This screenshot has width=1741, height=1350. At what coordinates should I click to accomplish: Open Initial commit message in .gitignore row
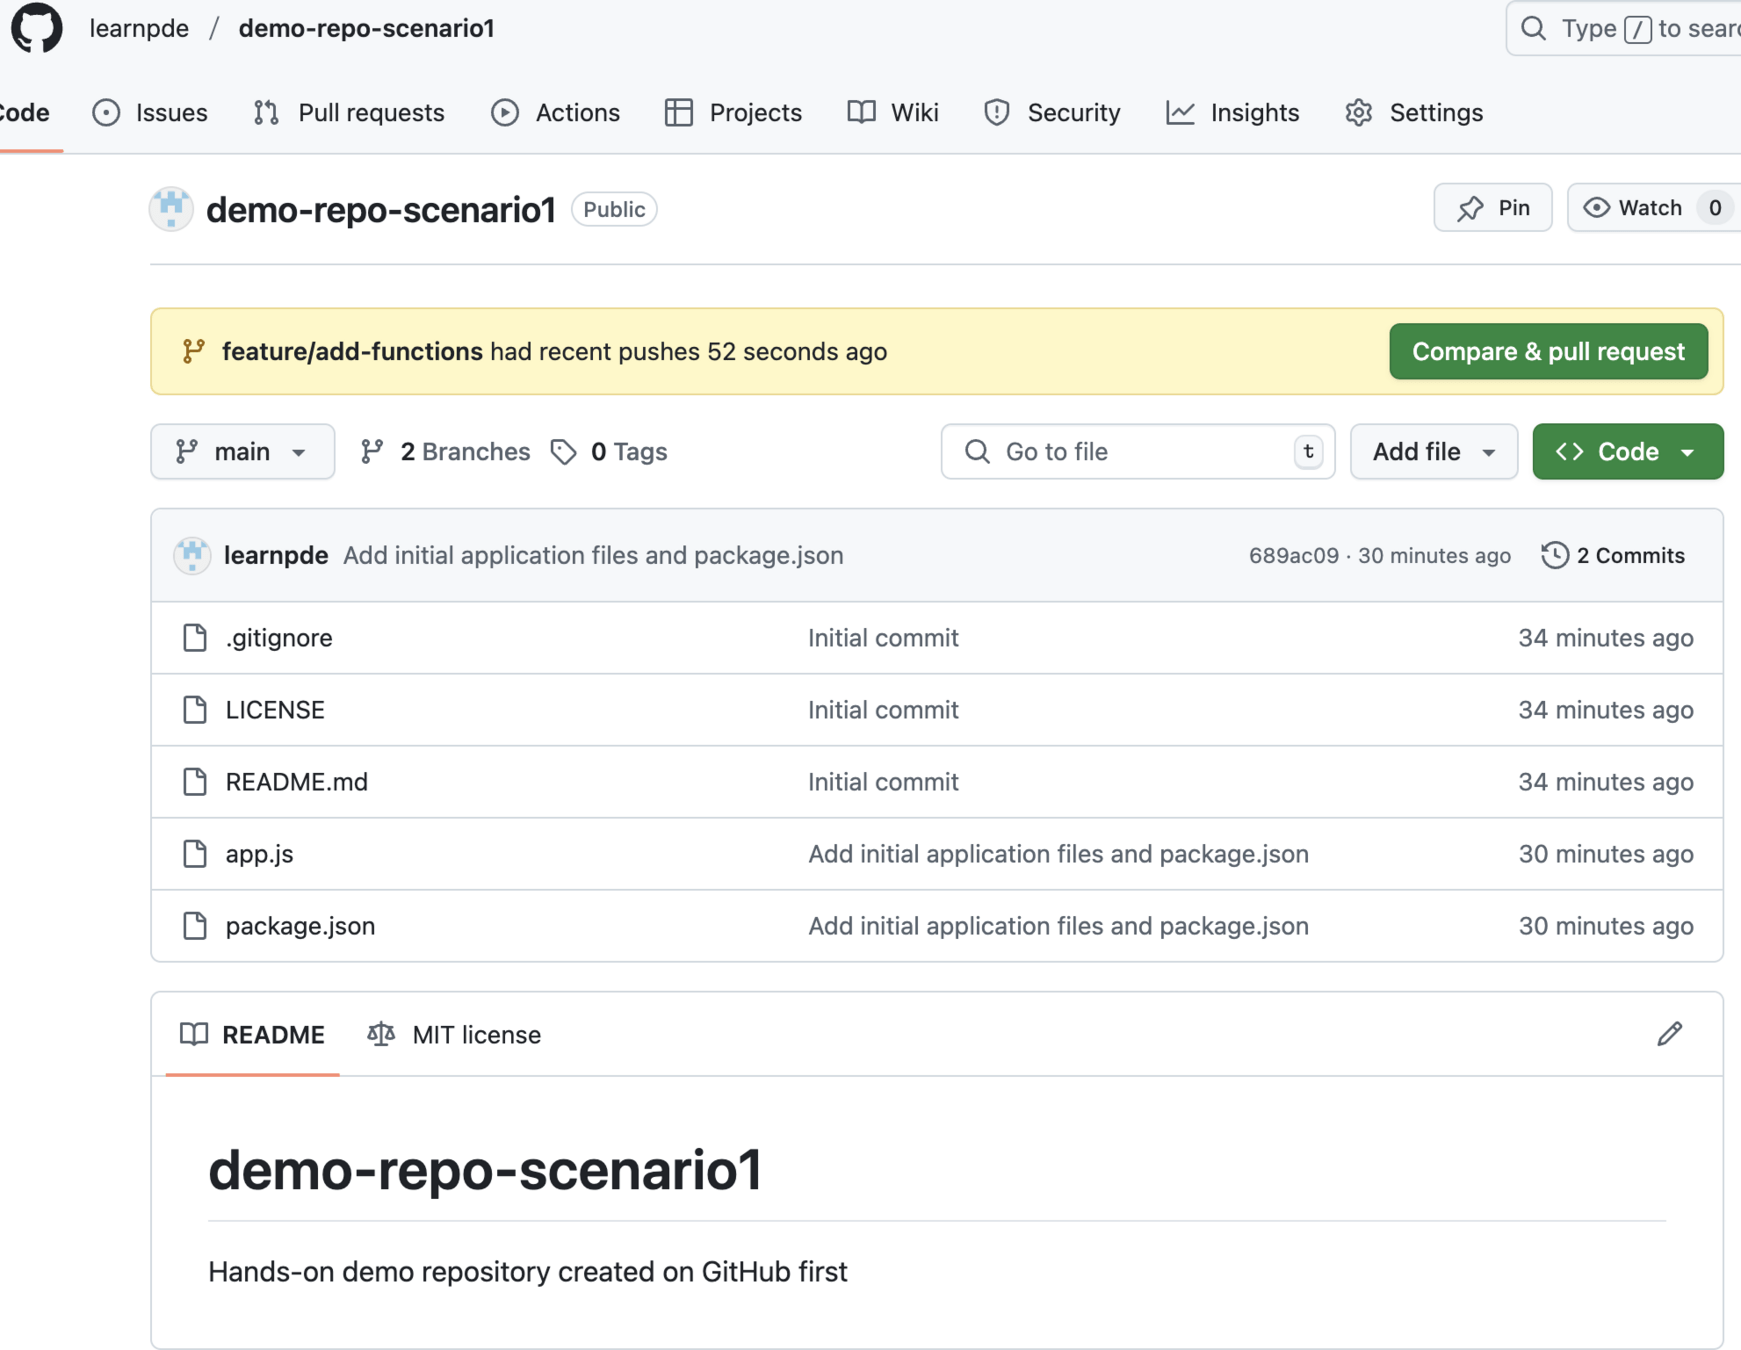tap(883, 637)
